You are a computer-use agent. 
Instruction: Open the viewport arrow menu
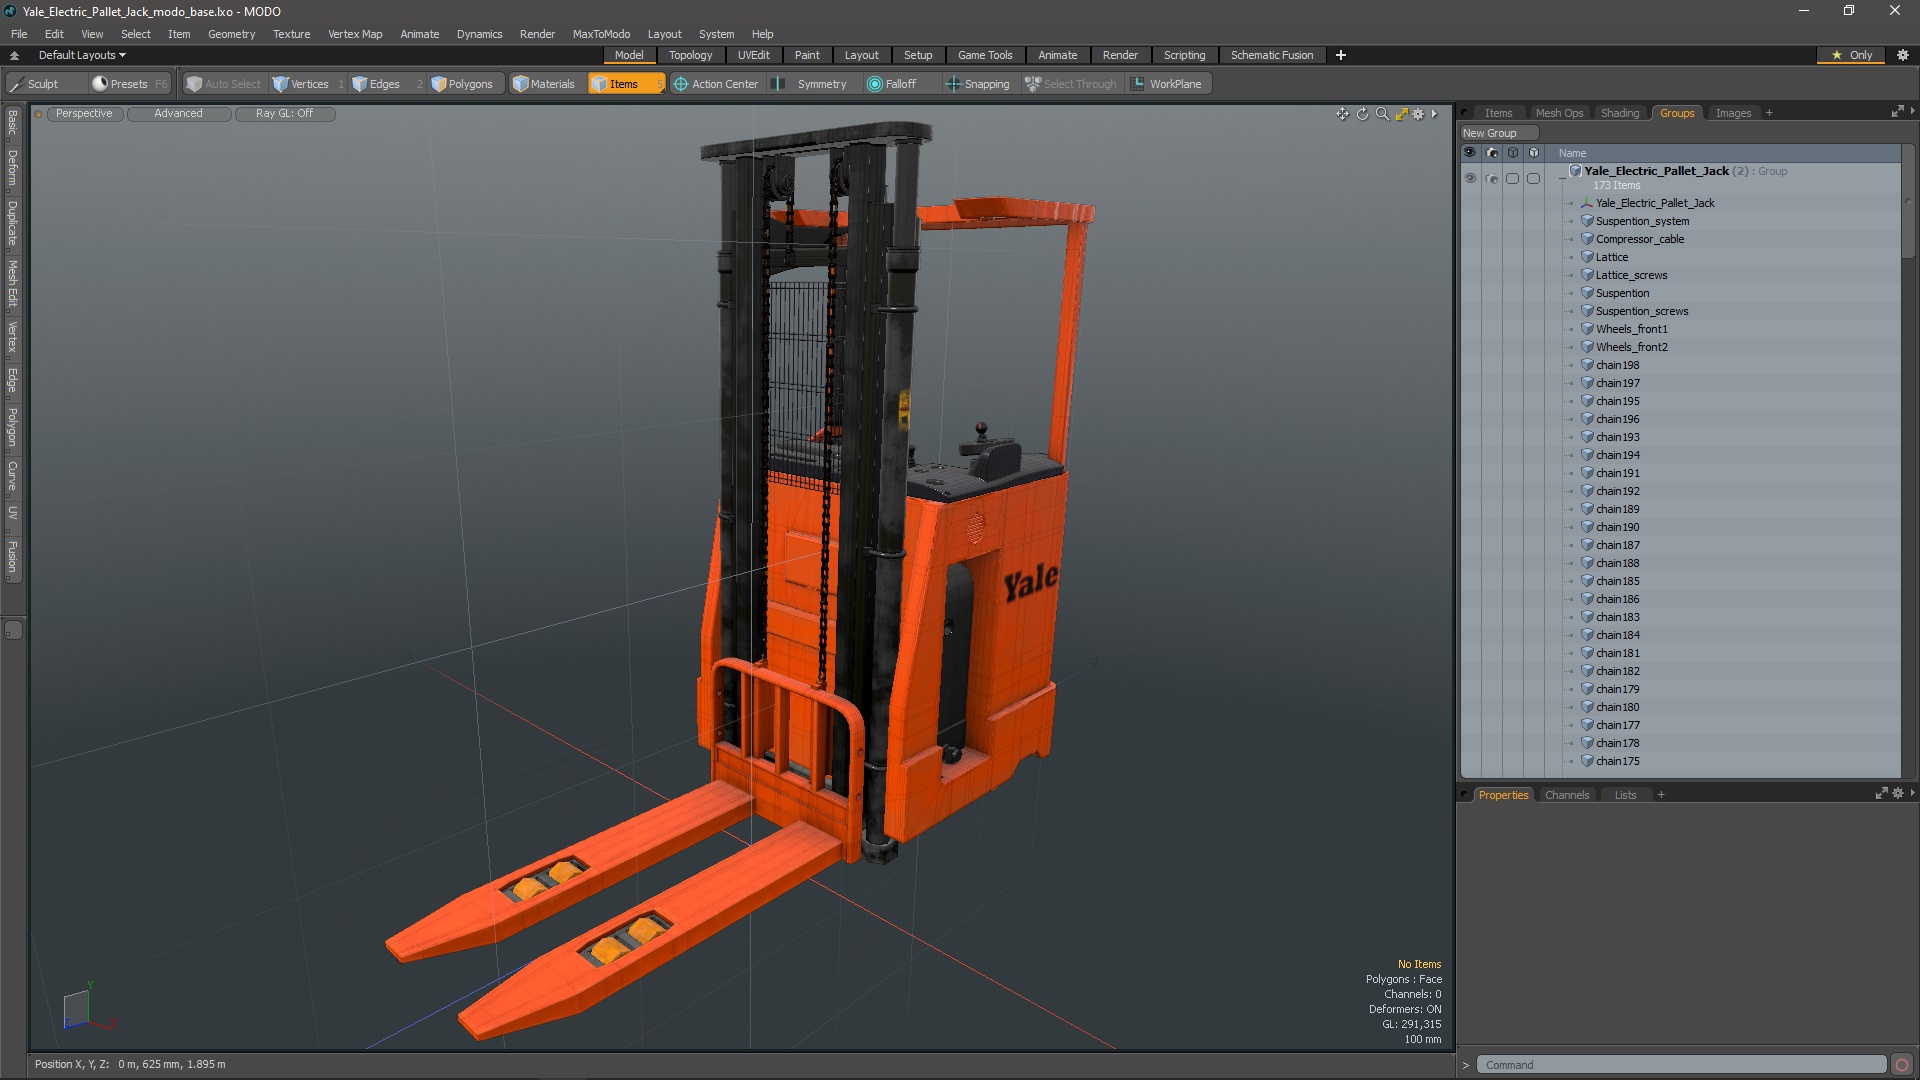point(1434,114)
